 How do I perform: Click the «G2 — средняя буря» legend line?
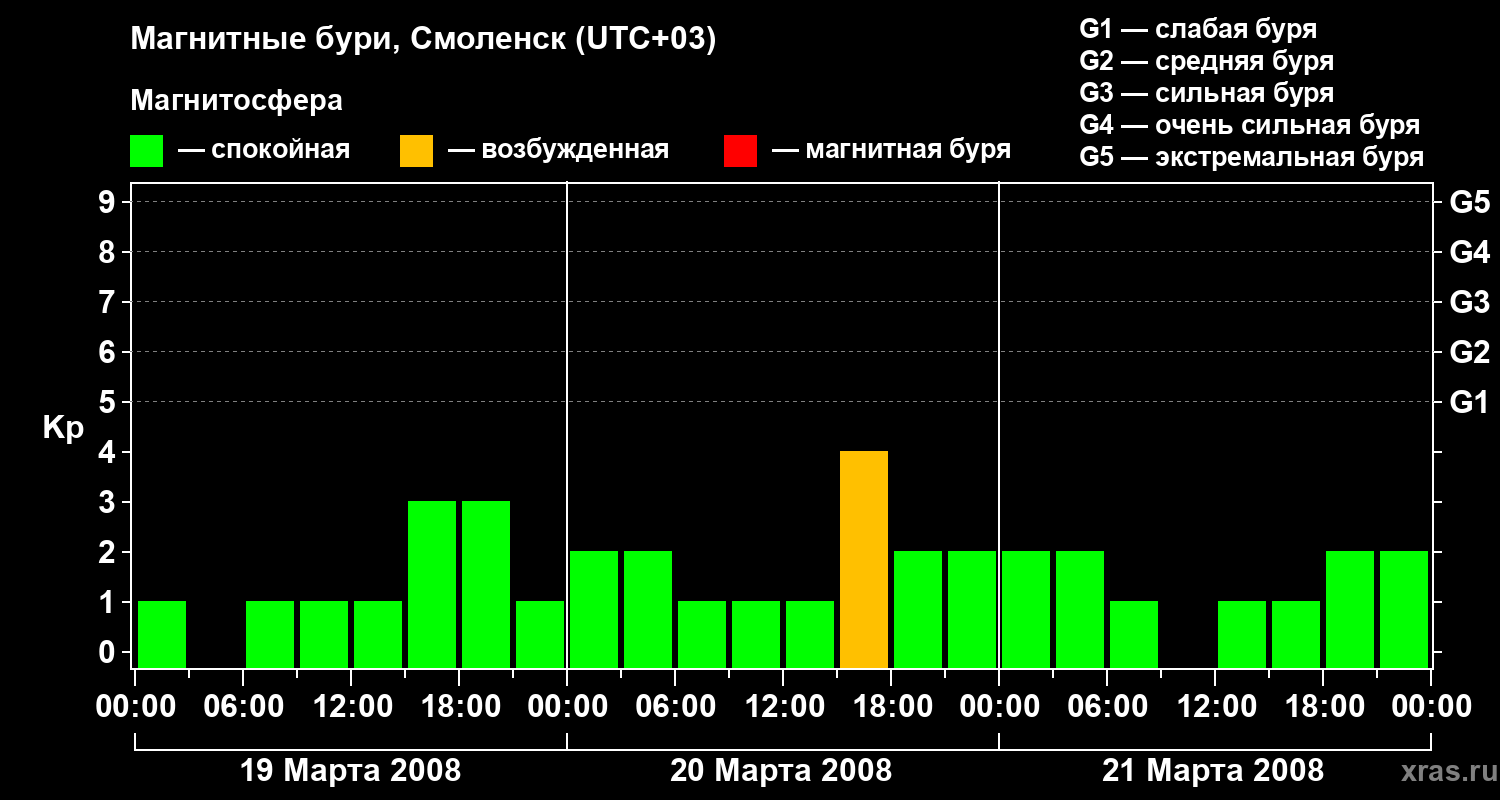click(x=1207, y=61)
